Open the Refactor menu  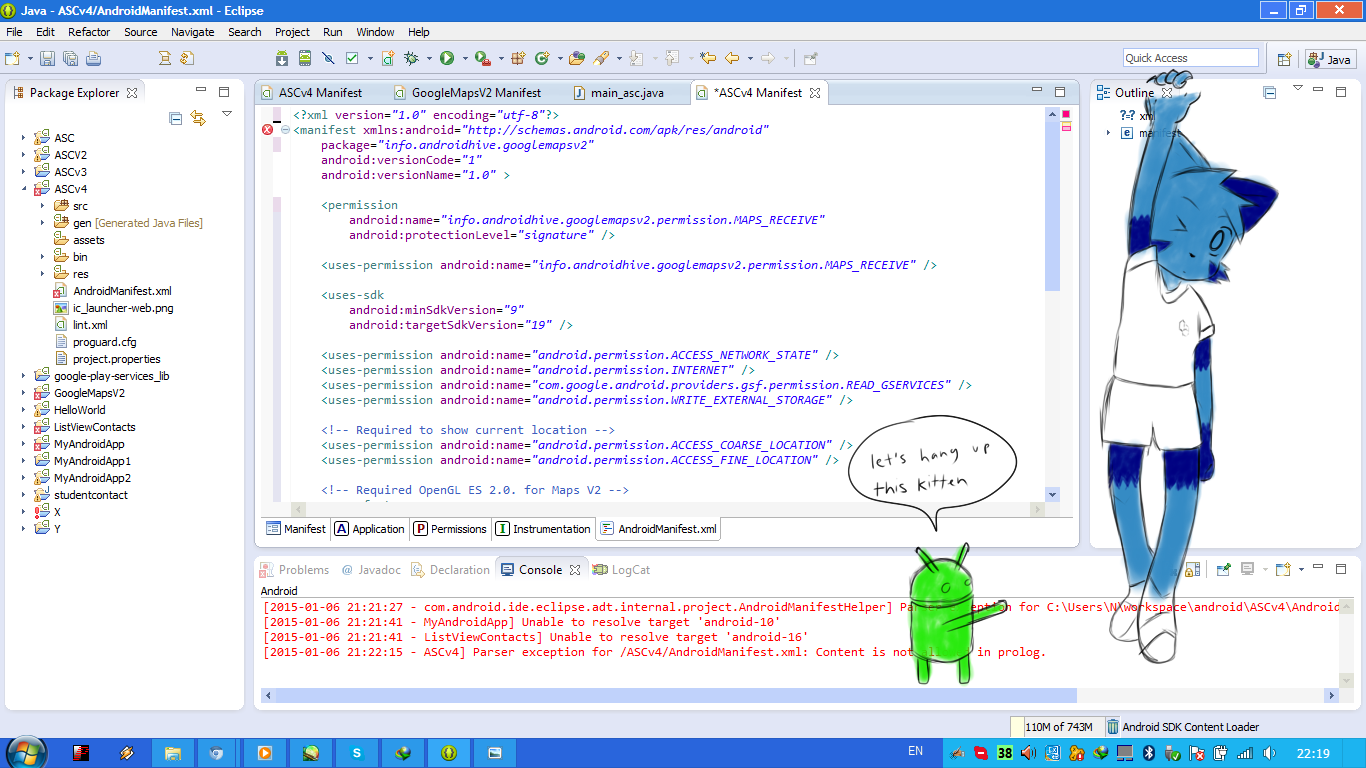pyautogui.click(x=89, y=32)
